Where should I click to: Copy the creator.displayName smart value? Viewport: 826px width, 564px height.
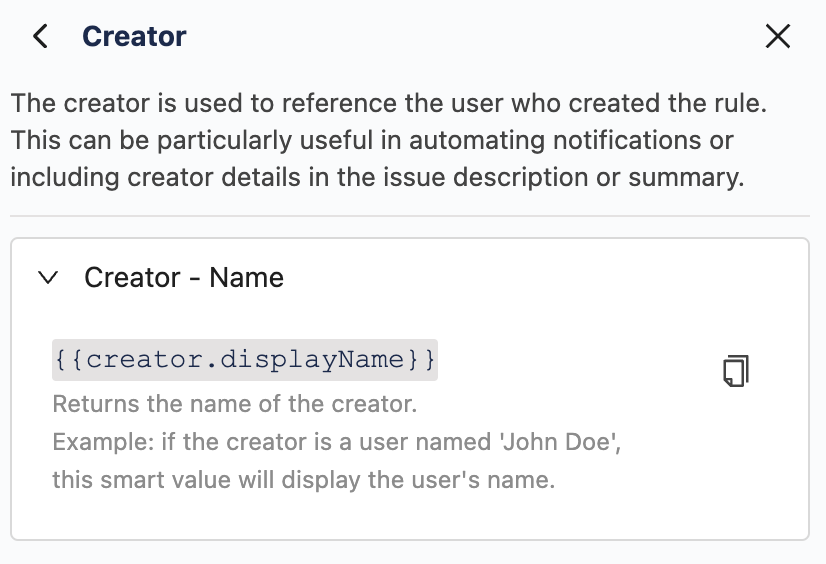[x=736, y=370]
